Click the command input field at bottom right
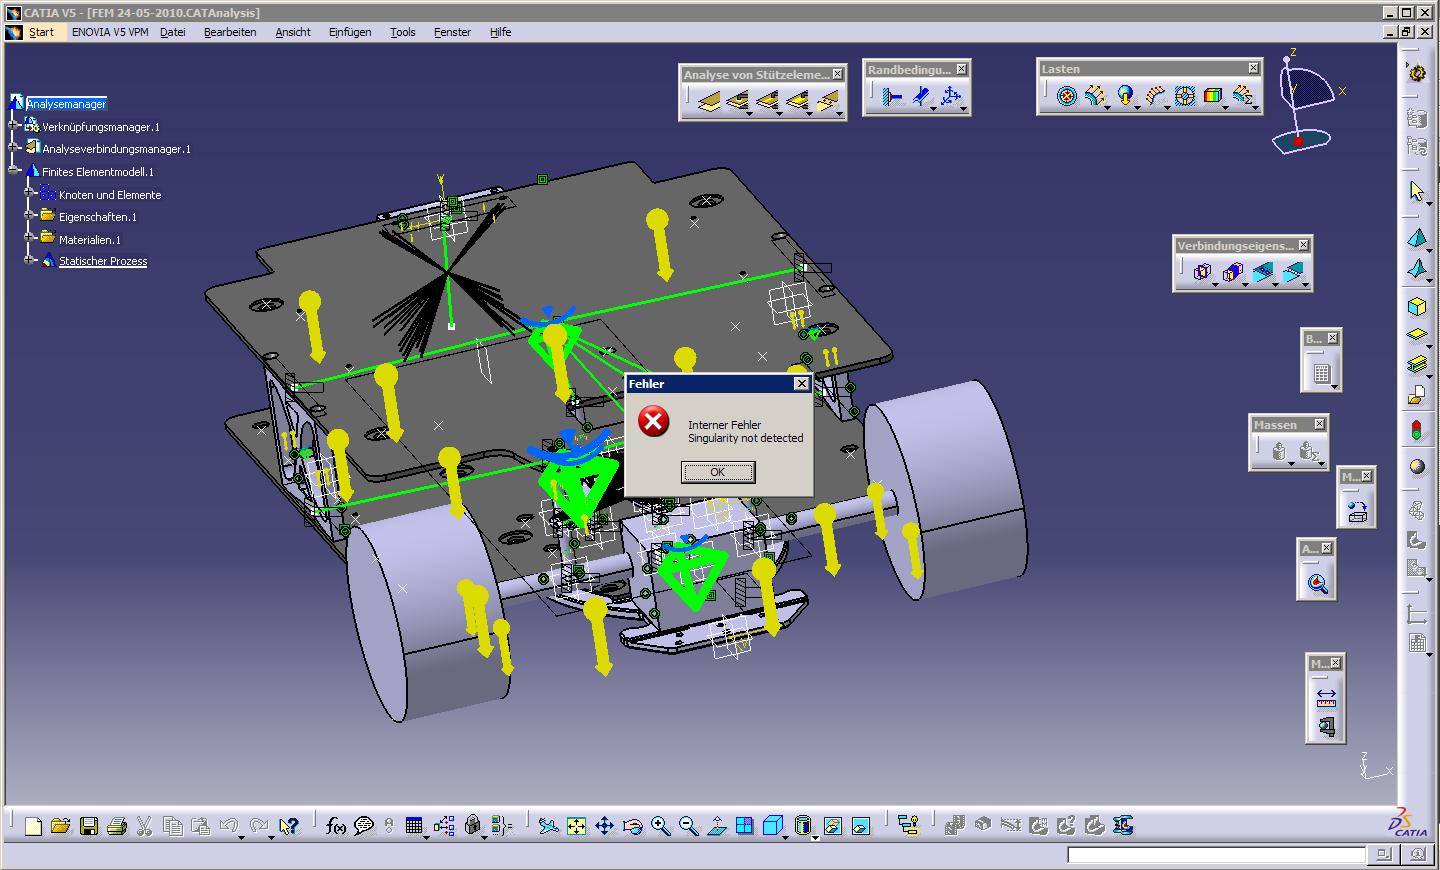Screen dimensions: 1440x870 (x=1216, y=855)
